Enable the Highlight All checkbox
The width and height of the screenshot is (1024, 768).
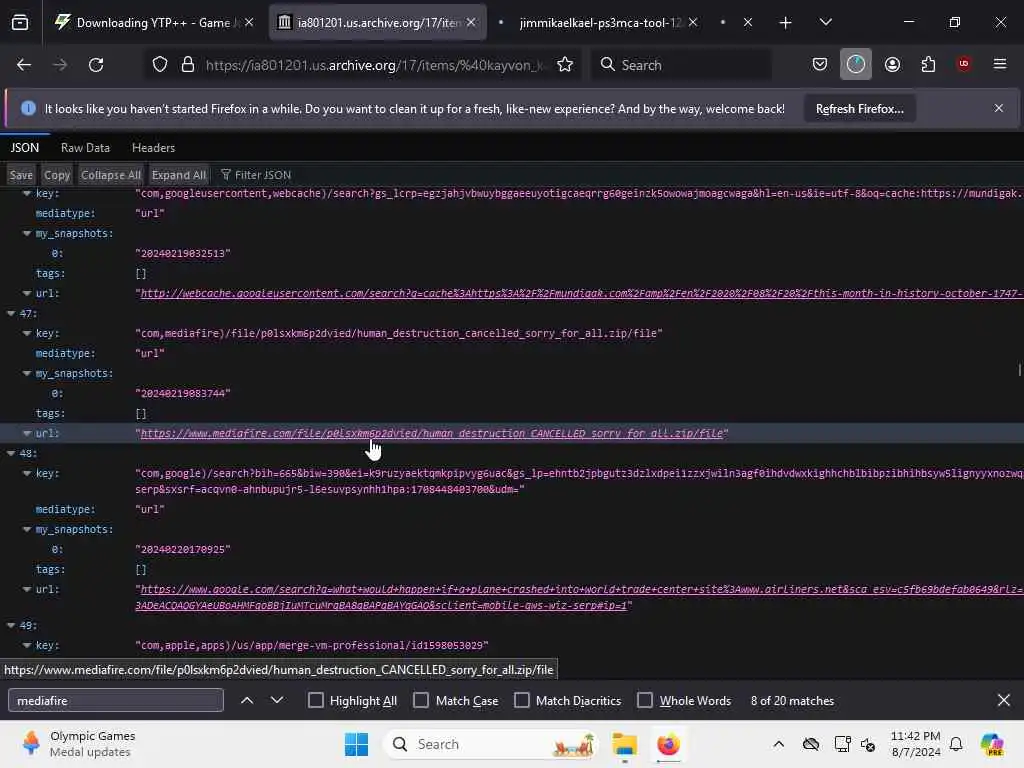316,700
